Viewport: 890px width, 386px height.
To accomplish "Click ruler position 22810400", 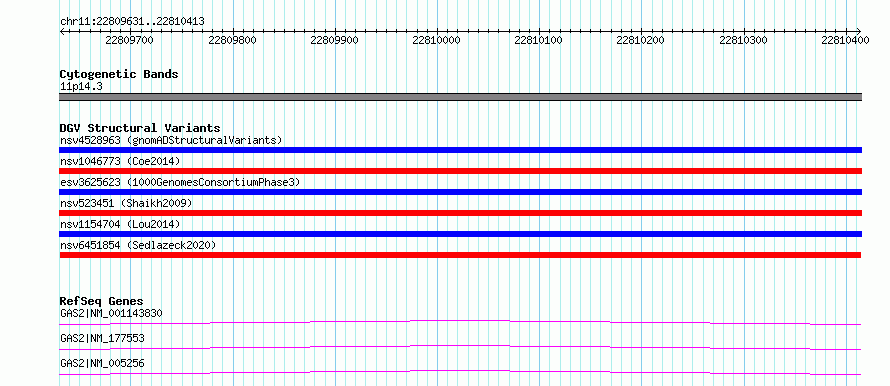I will pos(845,40).
